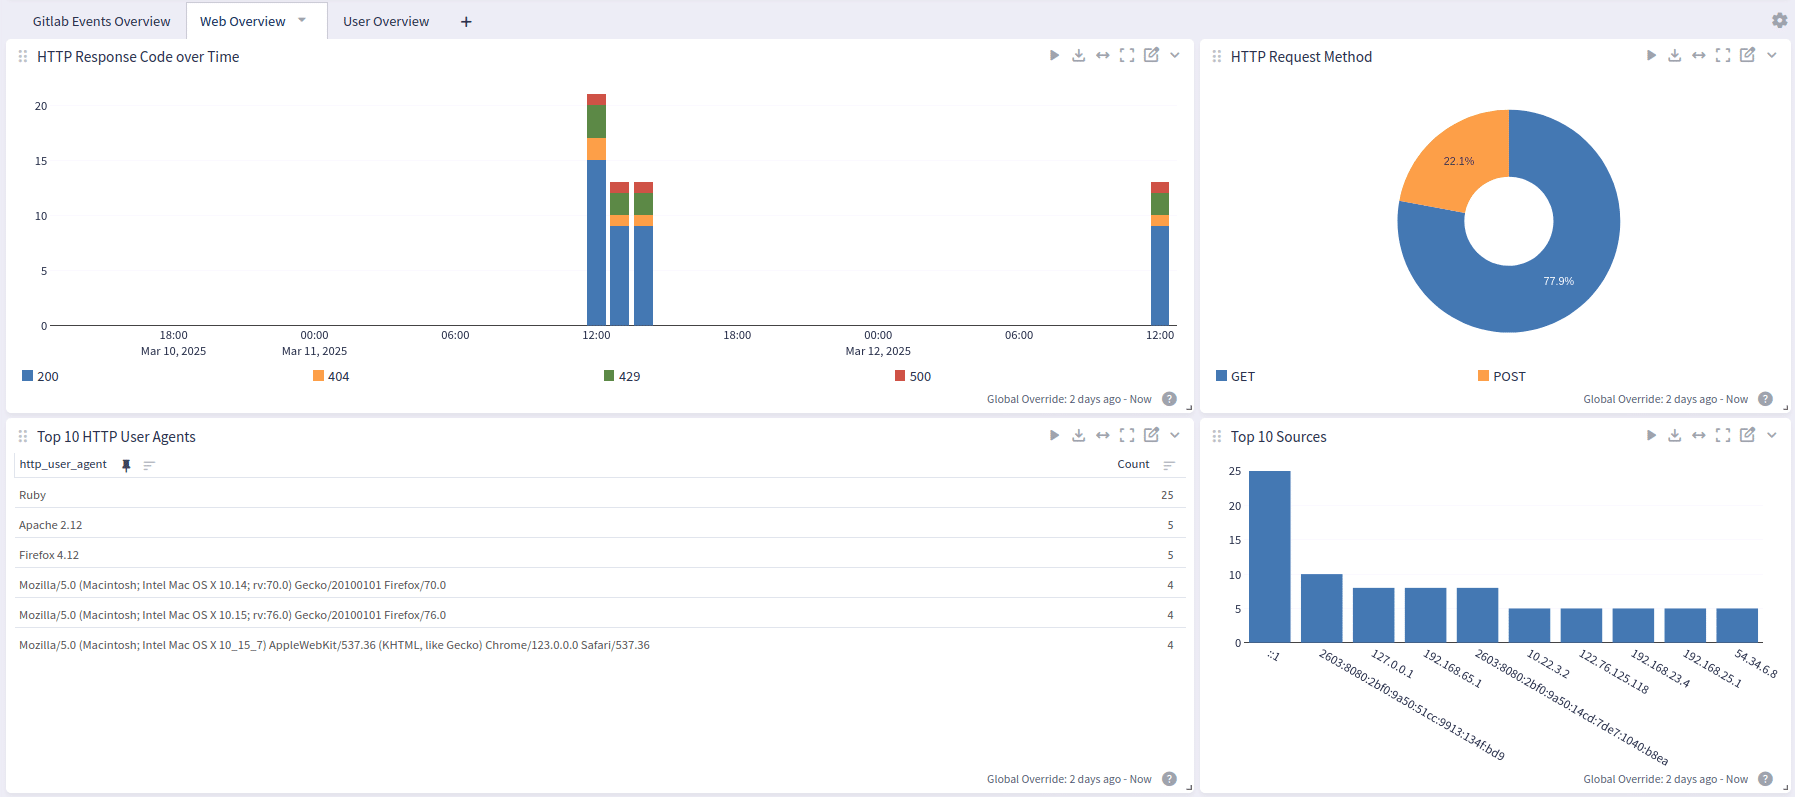Switch to the Gitlab Events Overview tab
The image size is (1795, 797).
pos(101,22)
